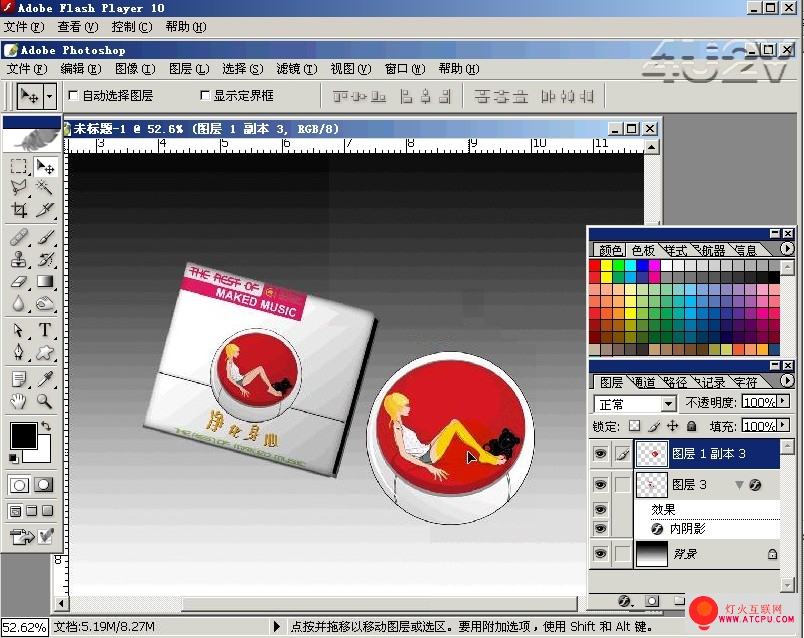
Task: Select the Slice tool
Action: coord(45,209)
